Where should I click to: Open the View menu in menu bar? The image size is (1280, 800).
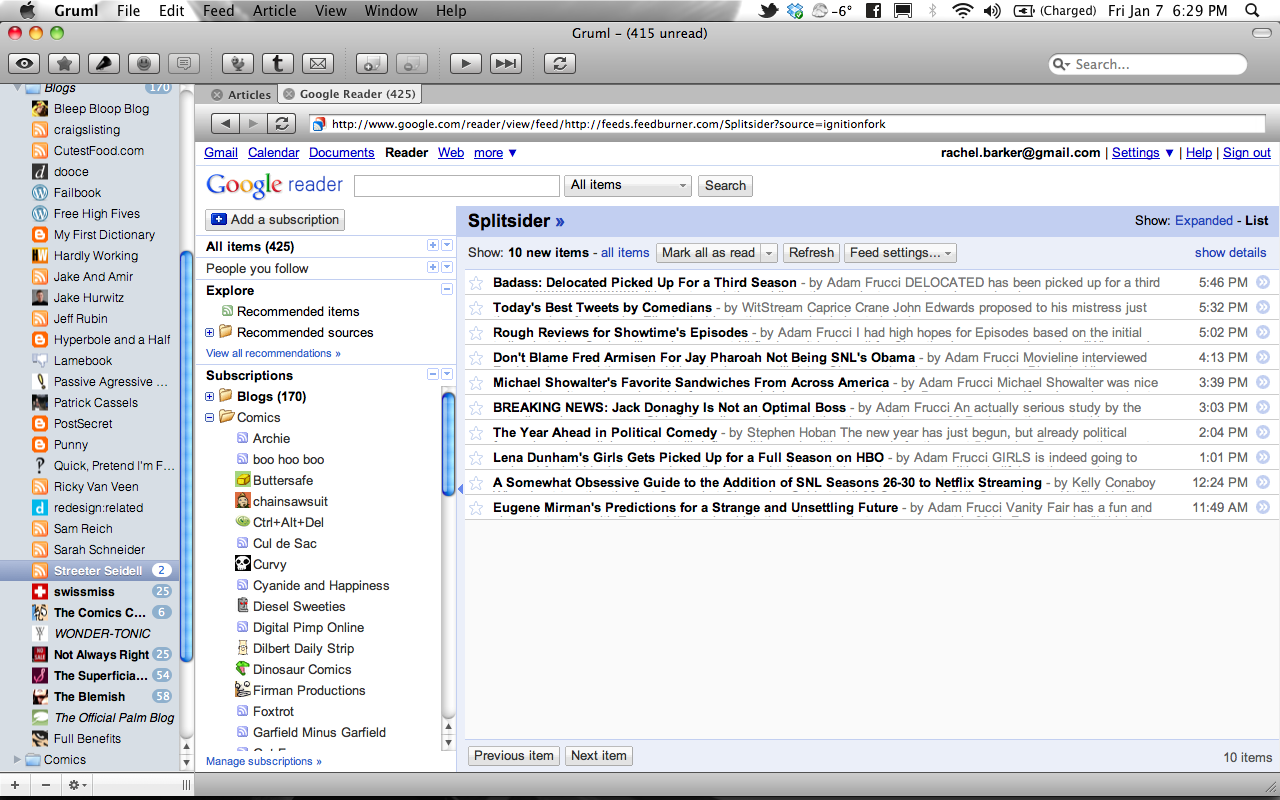click(330, 11)
